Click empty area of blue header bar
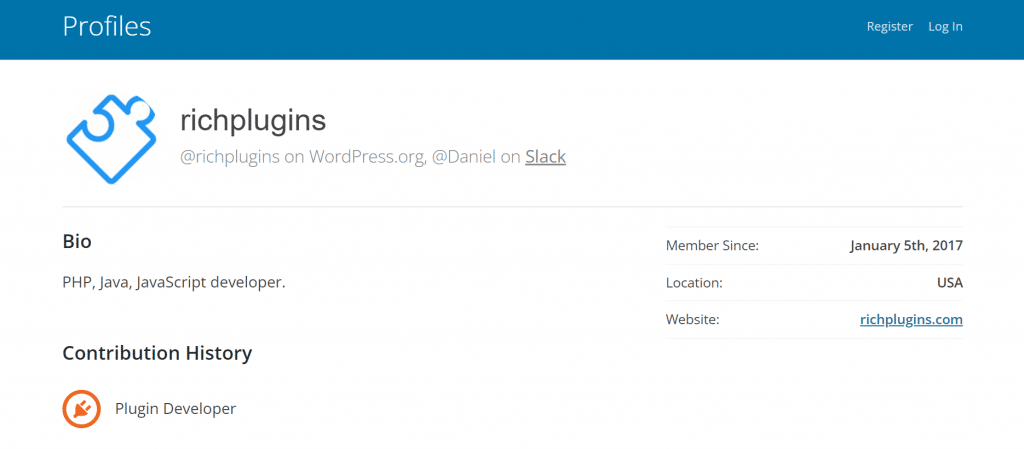 500,28
